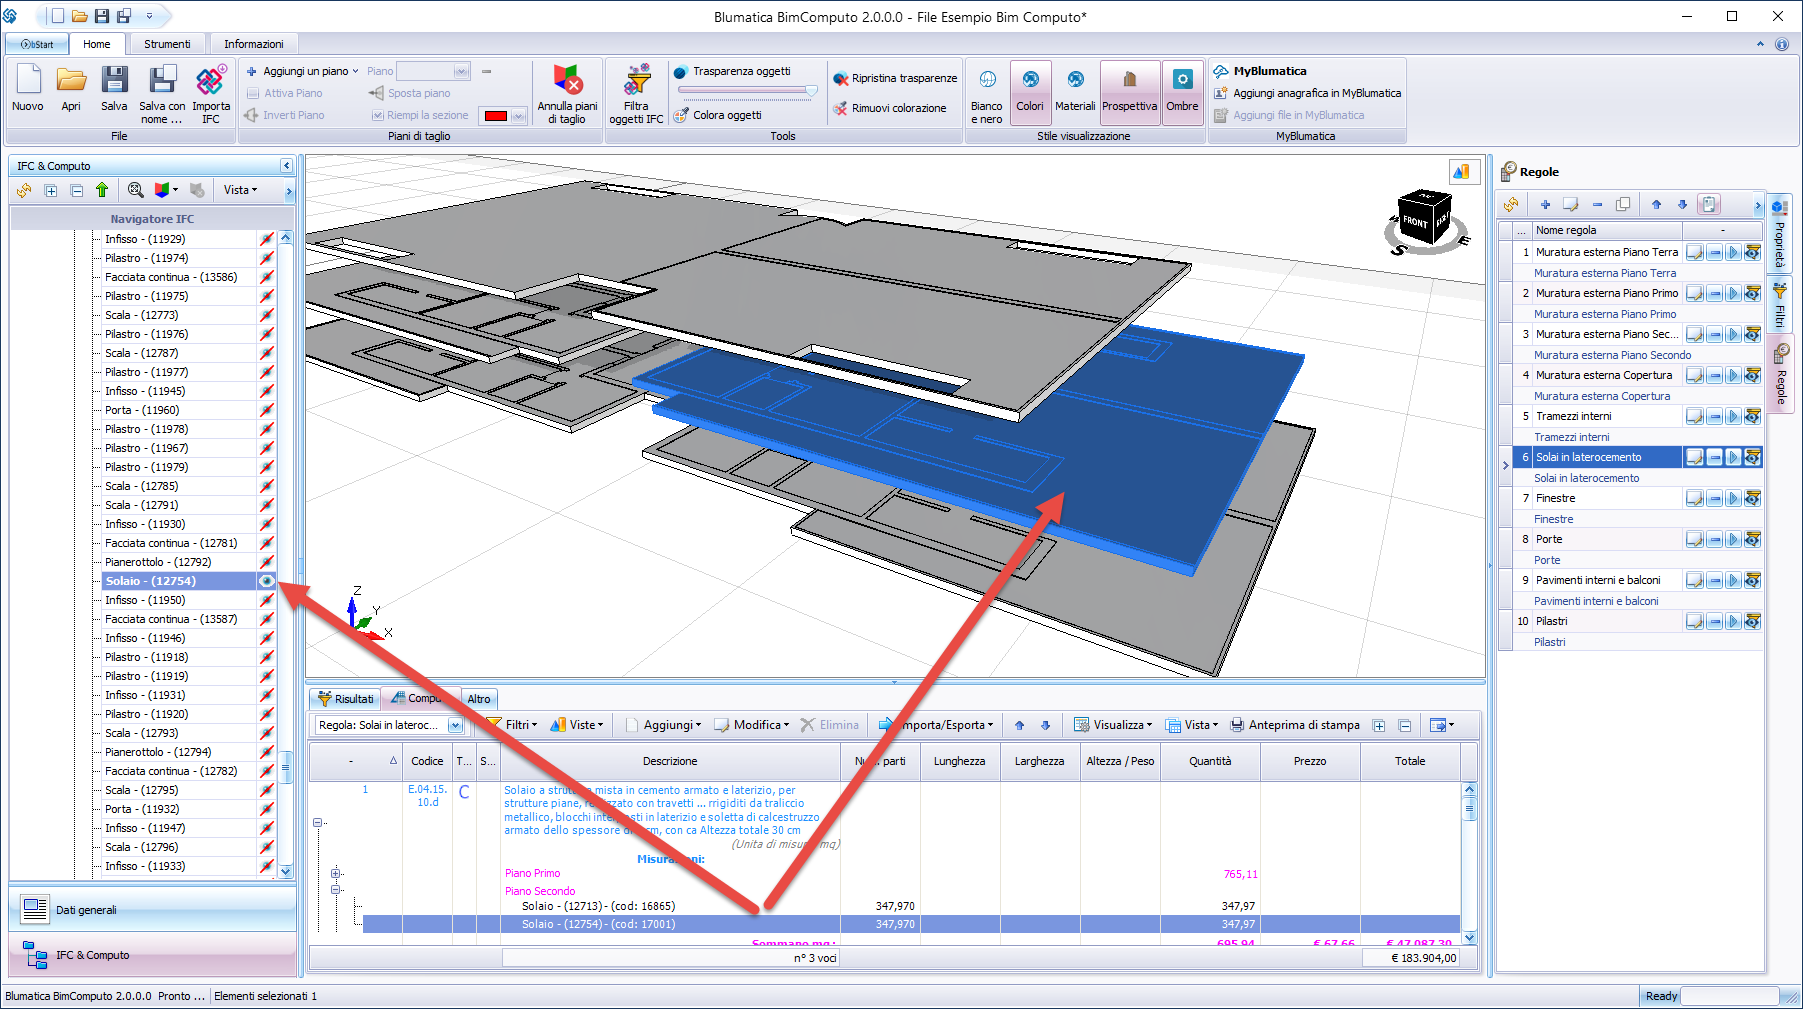Click Annulla piani di taglio
The width and height of the screenshot is (1803, 1009).
[567, 95]
